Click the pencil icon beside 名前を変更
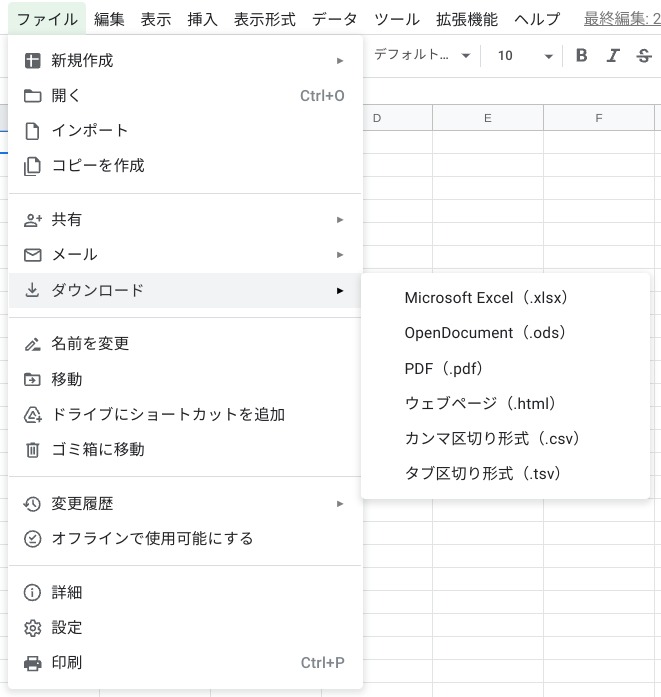 pos(33,344)
